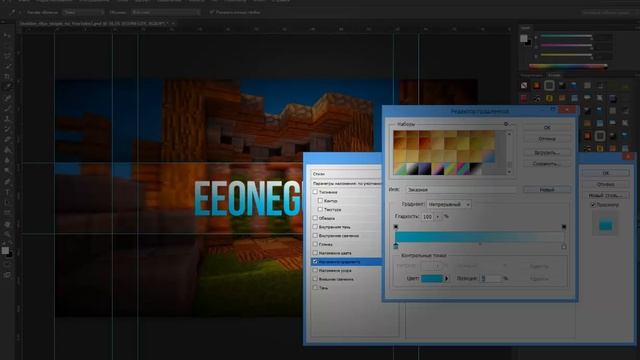
Task: Open the gradient presets gear menu
Action: tap(506, 124)
